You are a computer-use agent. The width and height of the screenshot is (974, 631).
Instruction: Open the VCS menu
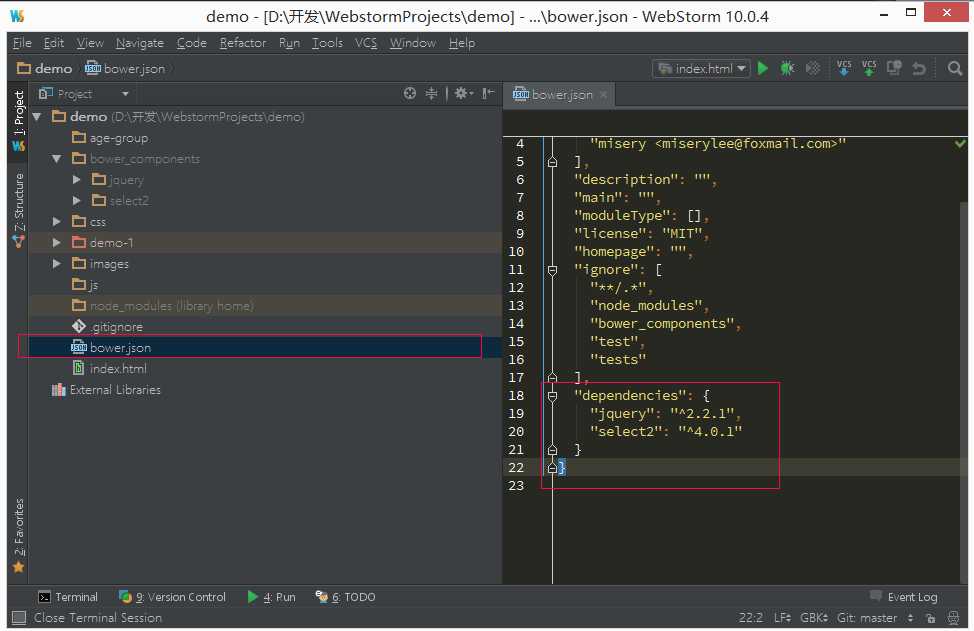tap(366, 43)
